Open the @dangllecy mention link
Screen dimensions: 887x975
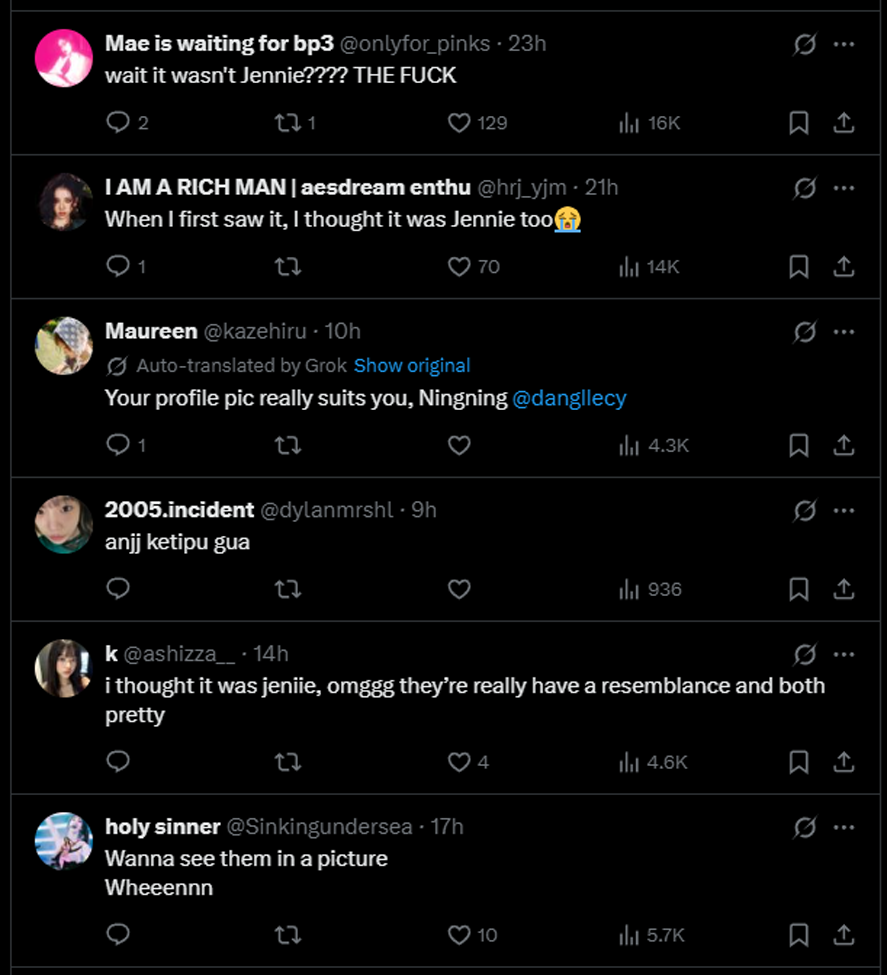point(569,398)
